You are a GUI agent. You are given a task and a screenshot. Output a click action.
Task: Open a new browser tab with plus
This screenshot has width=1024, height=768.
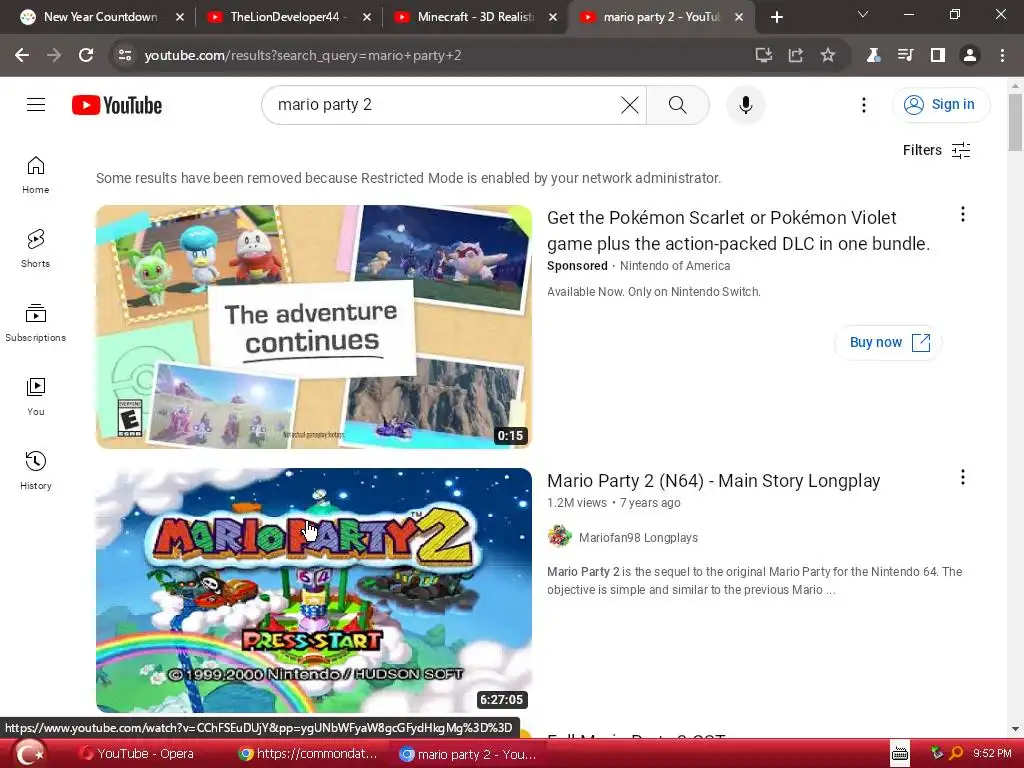(776, 18)
